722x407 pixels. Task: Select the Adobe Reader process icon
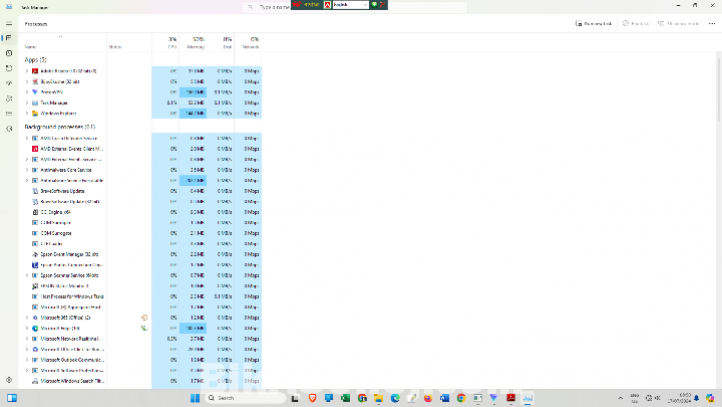(x=35, y=71)
